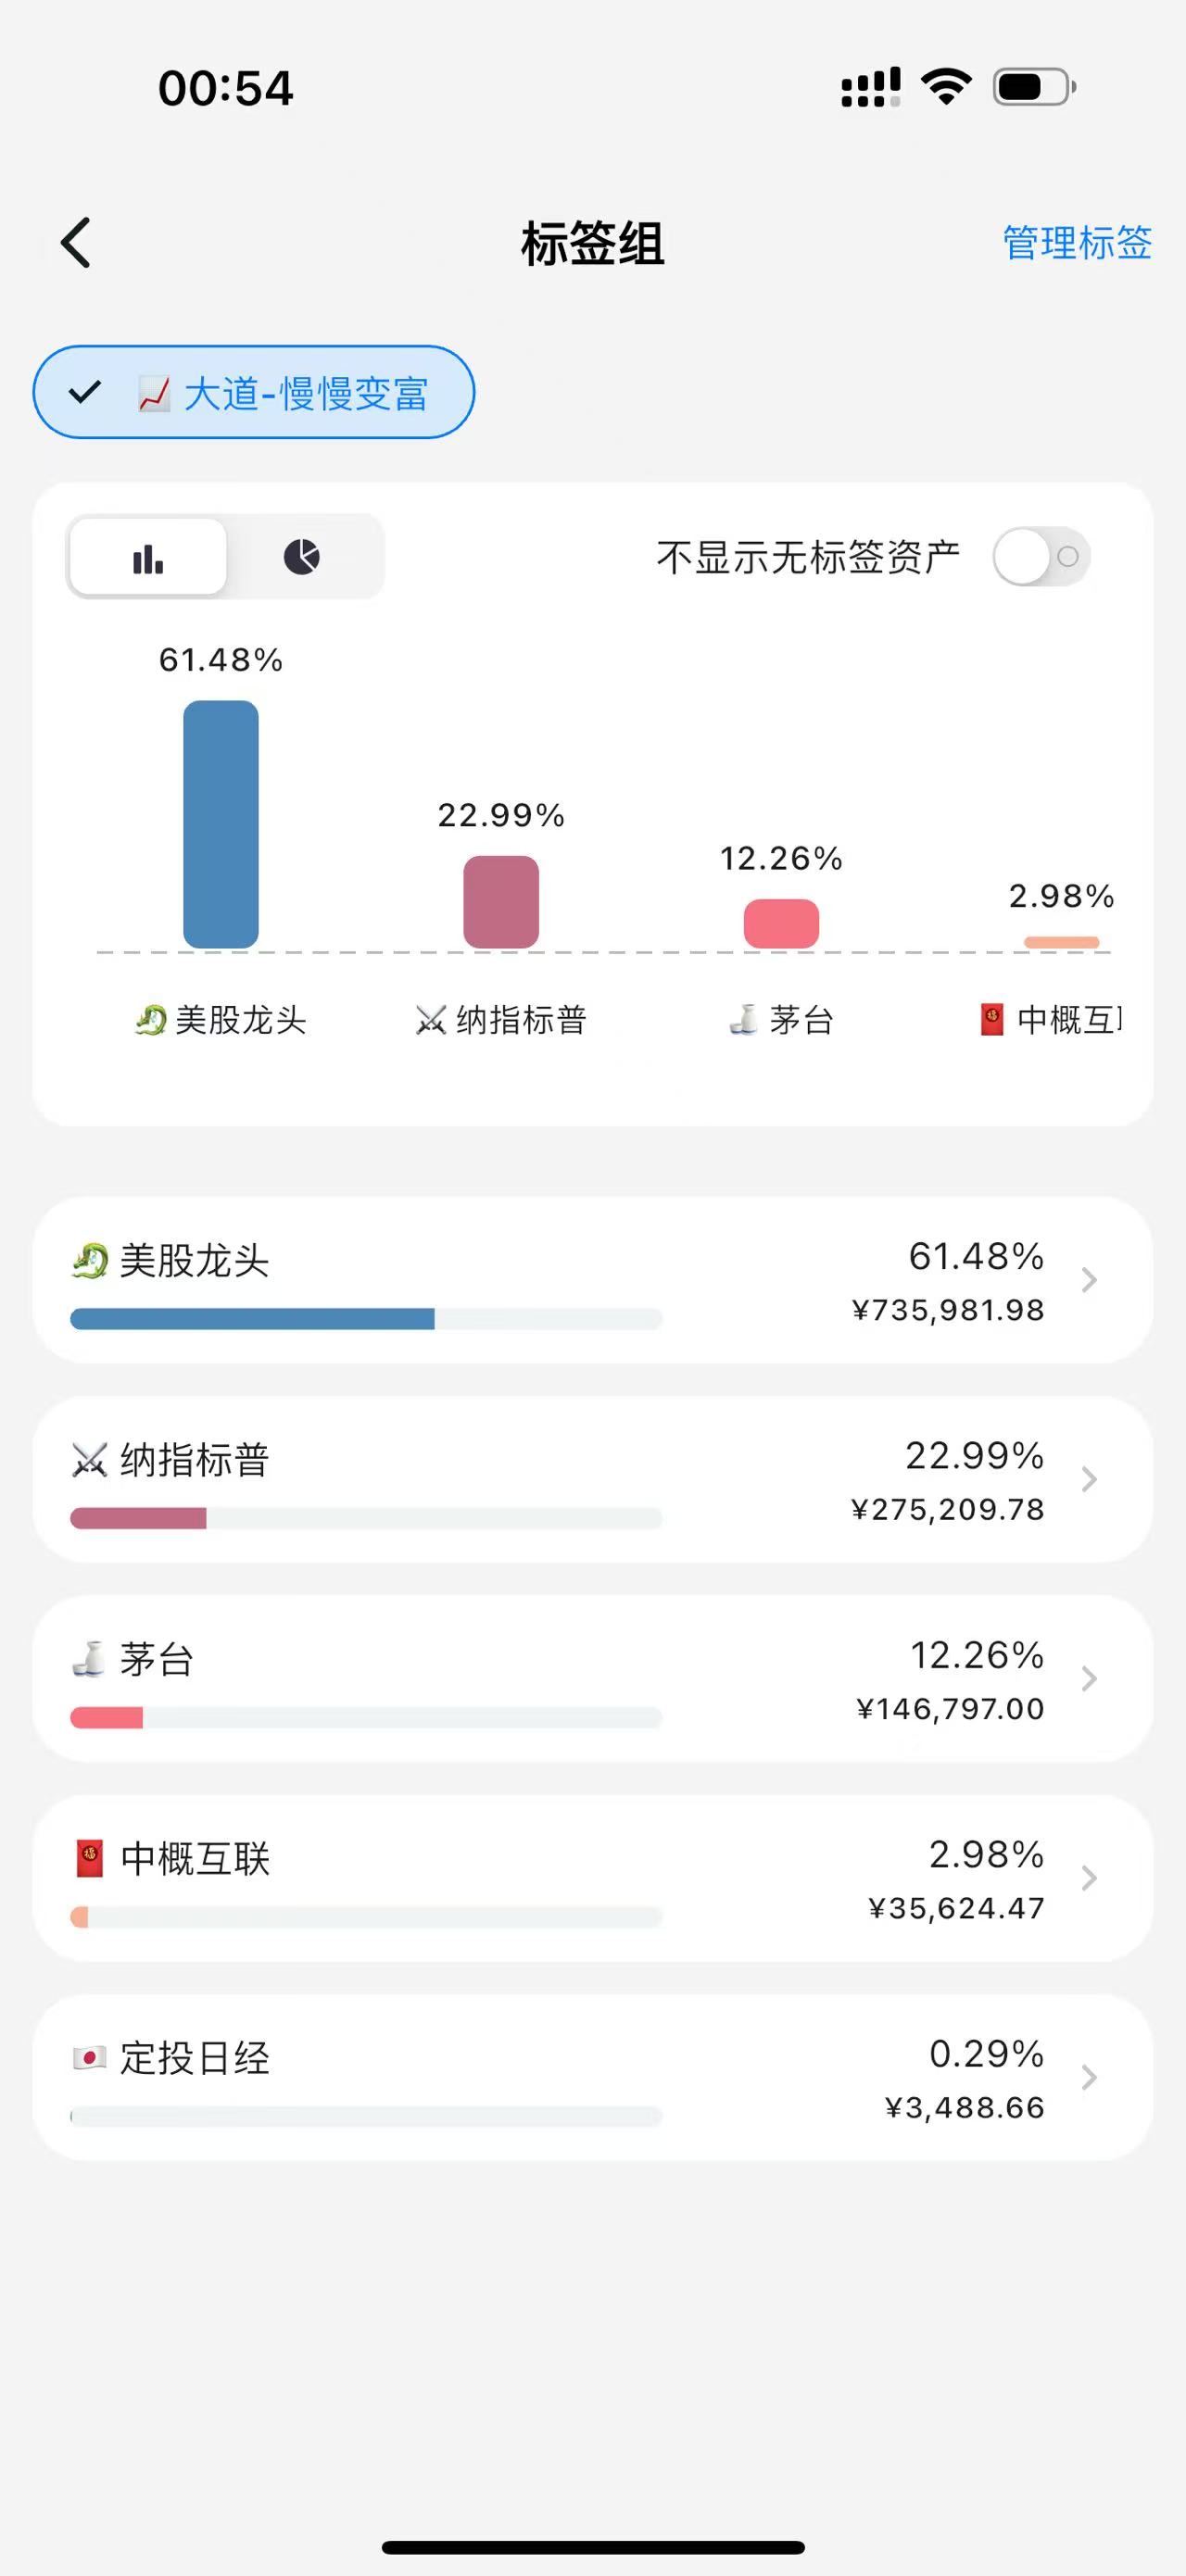The height and width of the screenshot is (2576, 1186).
Task: Expand 茅台 row chevron
Action: [1089, 1679]
